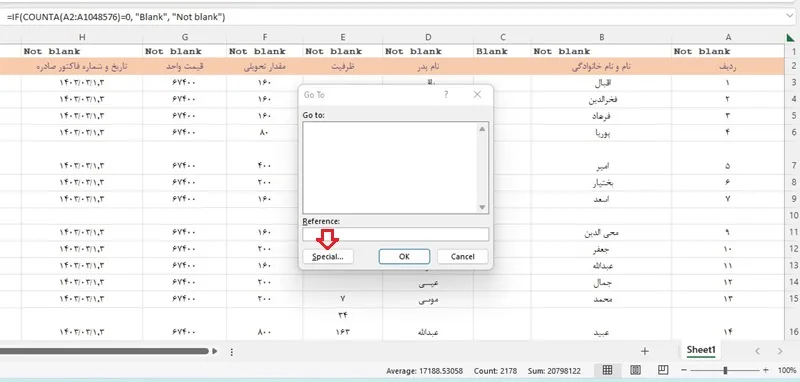Viewport: 800px width, 382px height.
Task: Click the Special... button
Action: point(328,257)
